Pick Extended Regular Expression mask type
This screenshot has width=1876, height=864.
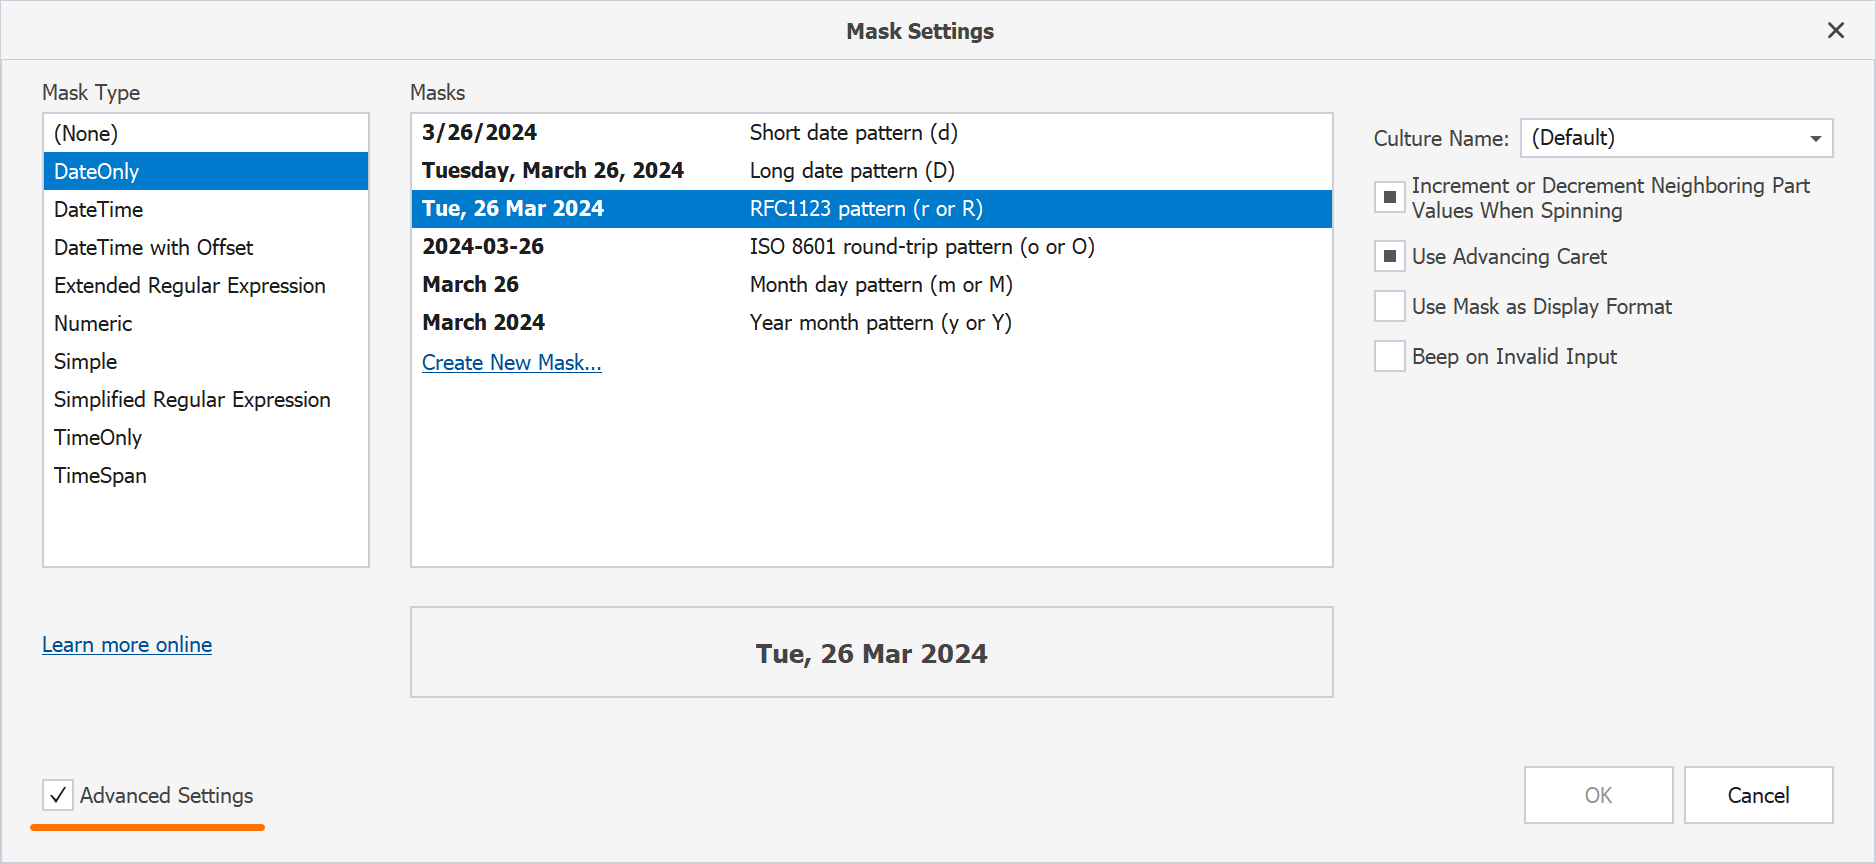pyautogui.click(x=190, y=285)
